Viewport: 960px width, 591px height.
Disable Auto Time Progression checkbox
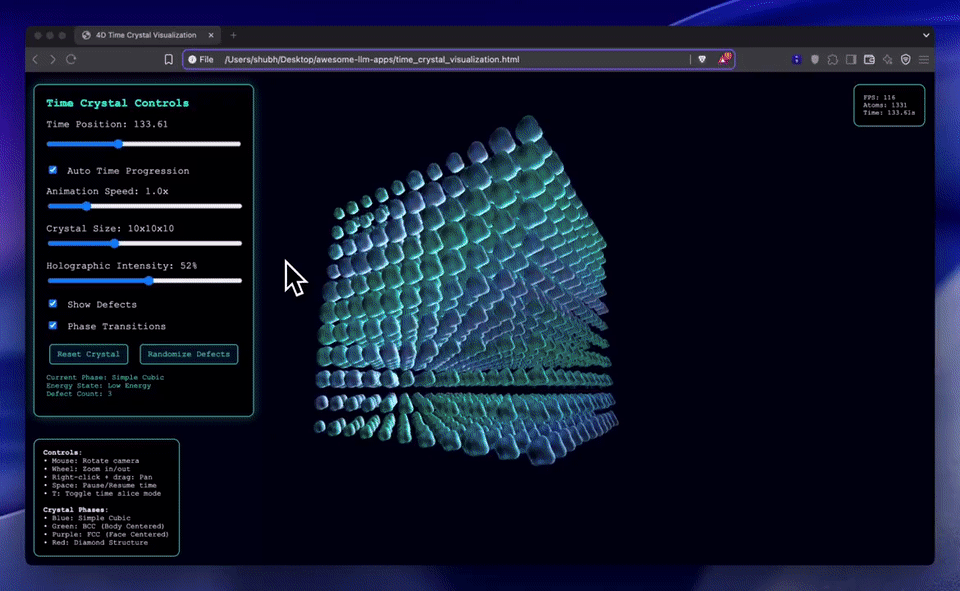click(53, 171)
